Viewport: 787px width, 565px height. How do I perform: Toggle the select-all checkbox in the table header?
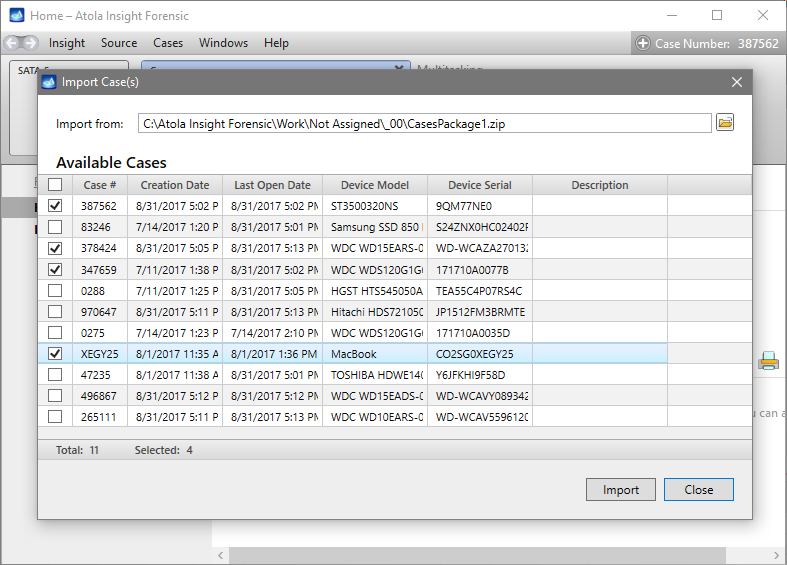[x=55, y=185]
